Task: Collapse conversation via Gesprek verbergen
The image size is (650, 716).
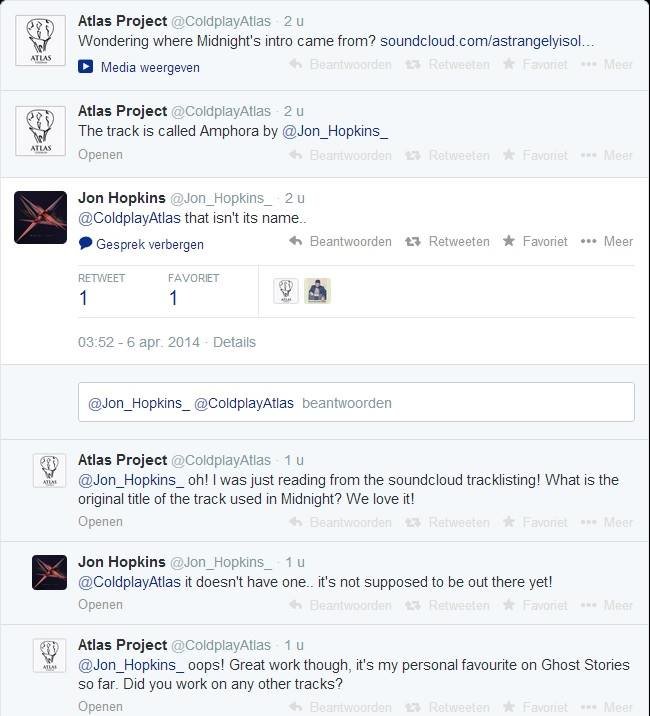Action: point(150,244)
